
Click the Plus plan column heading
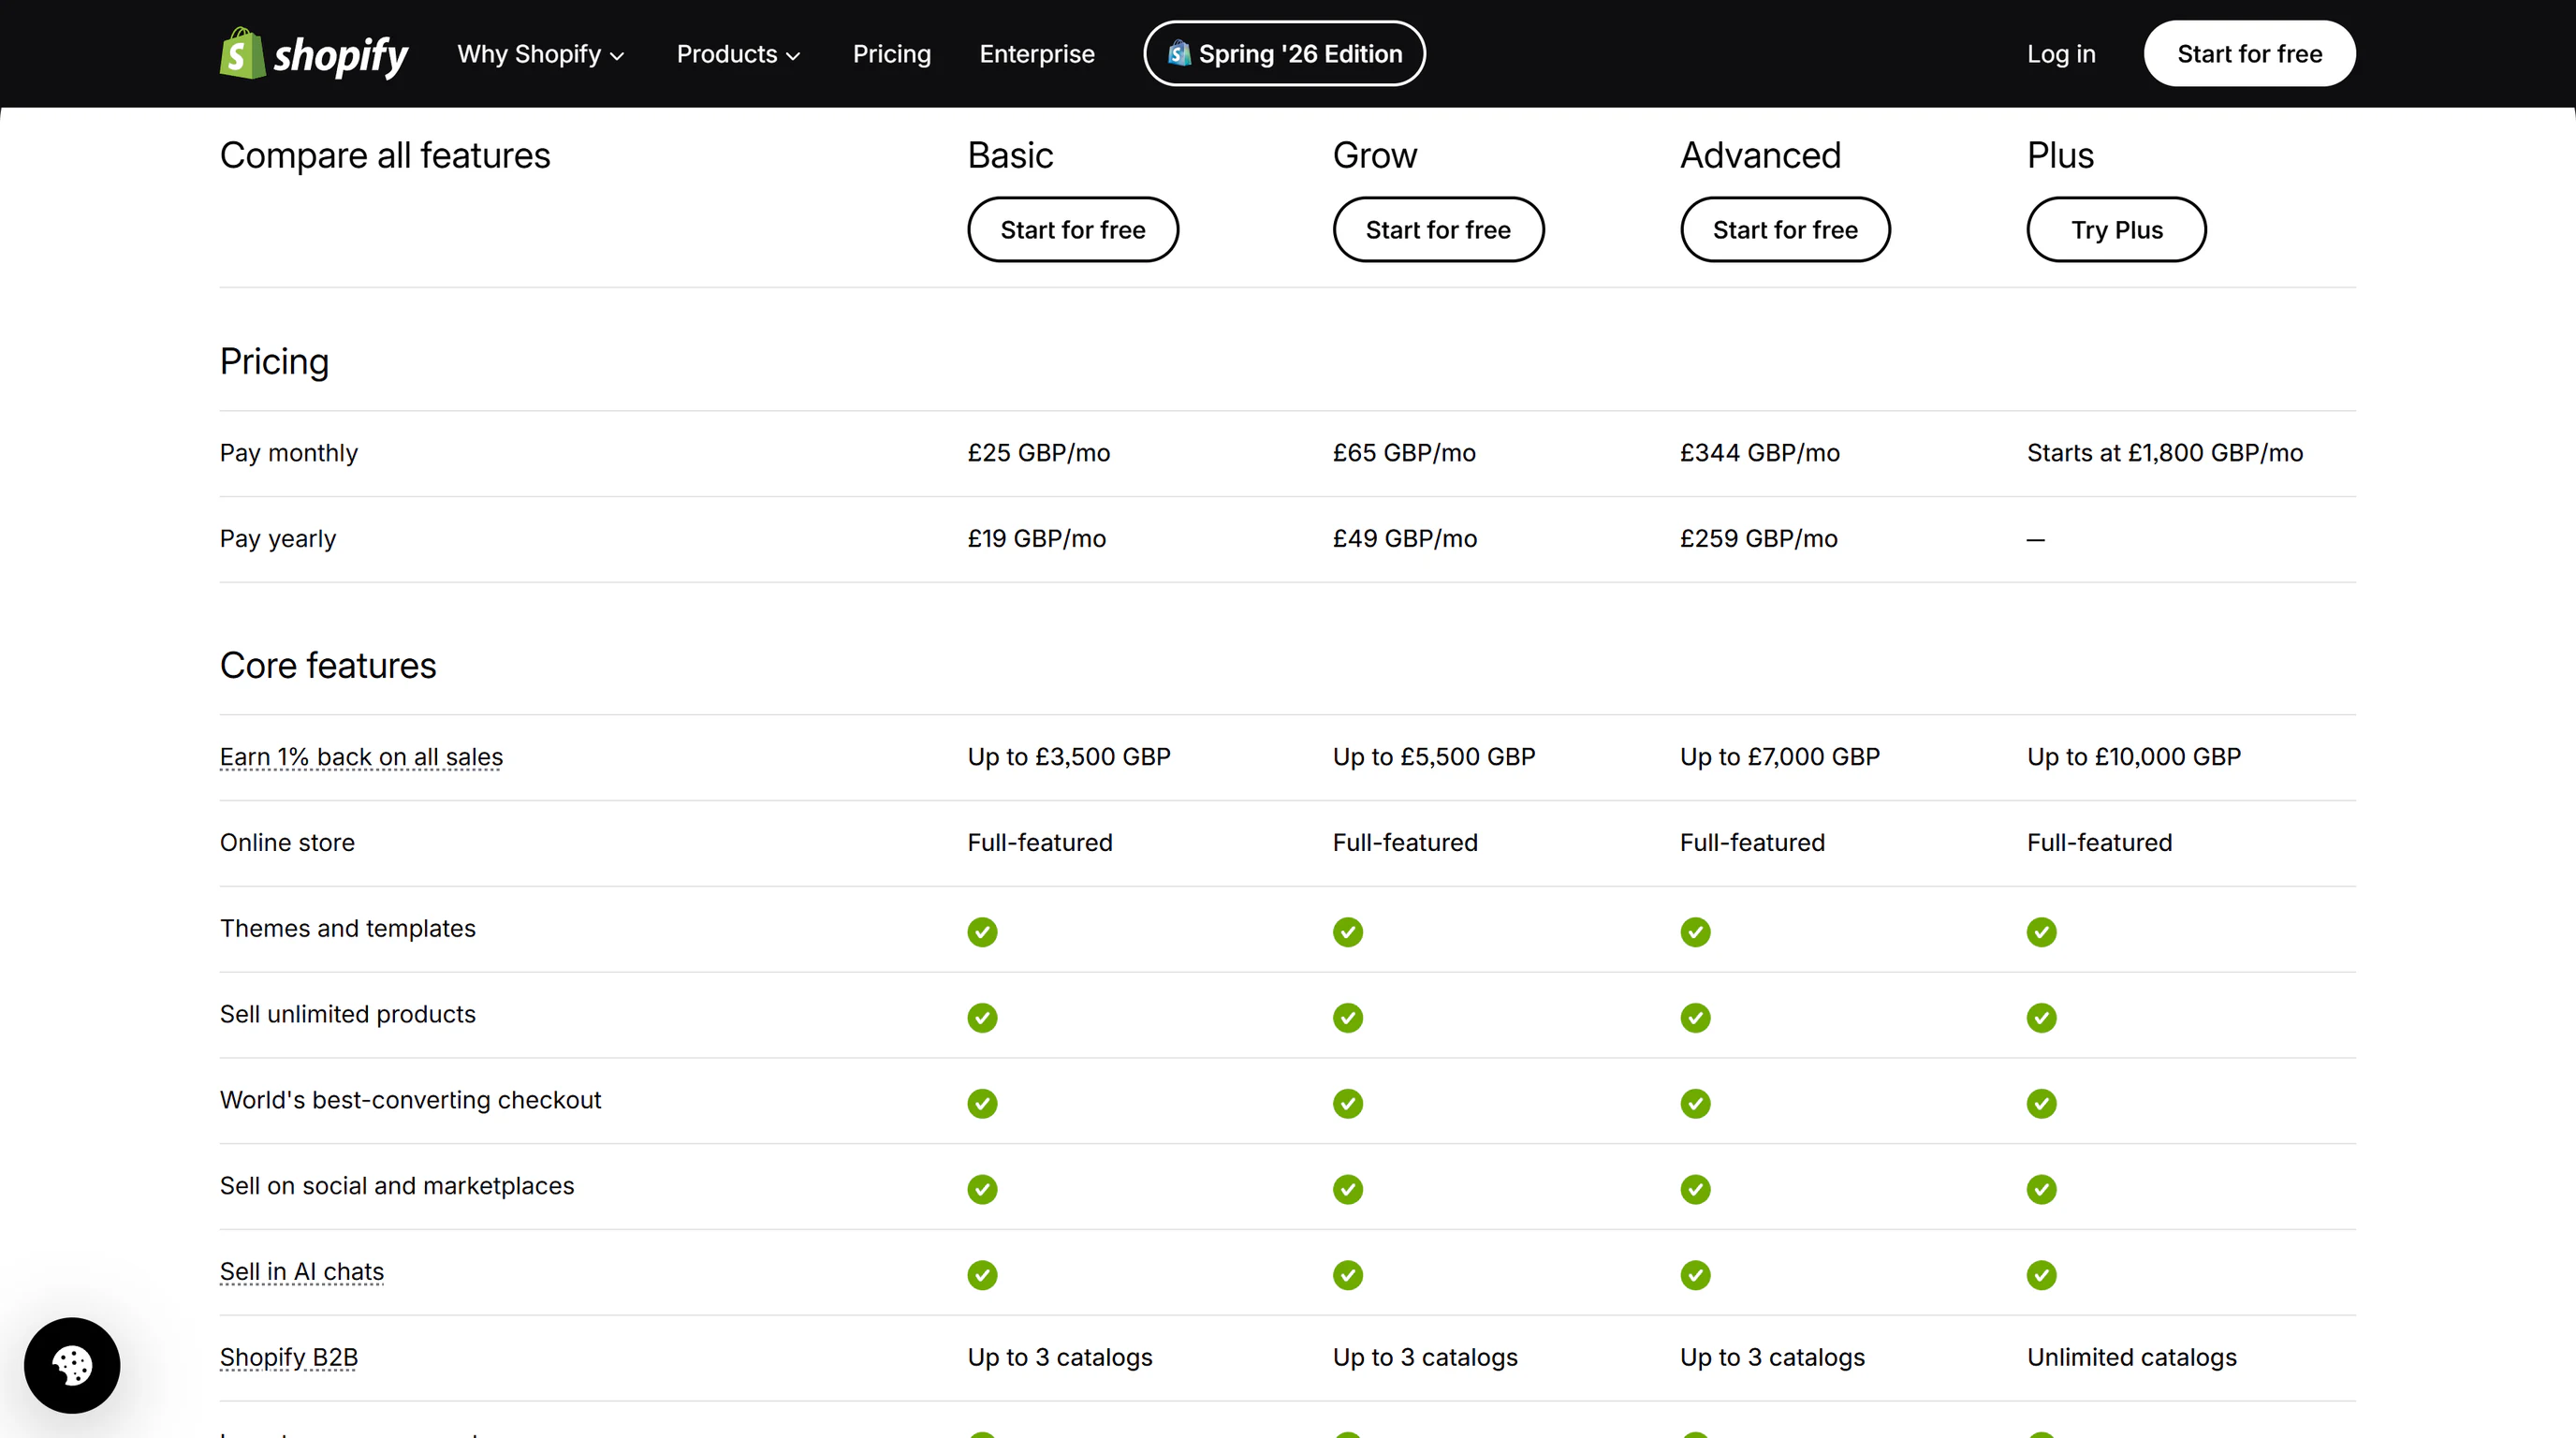(2060, 156)
